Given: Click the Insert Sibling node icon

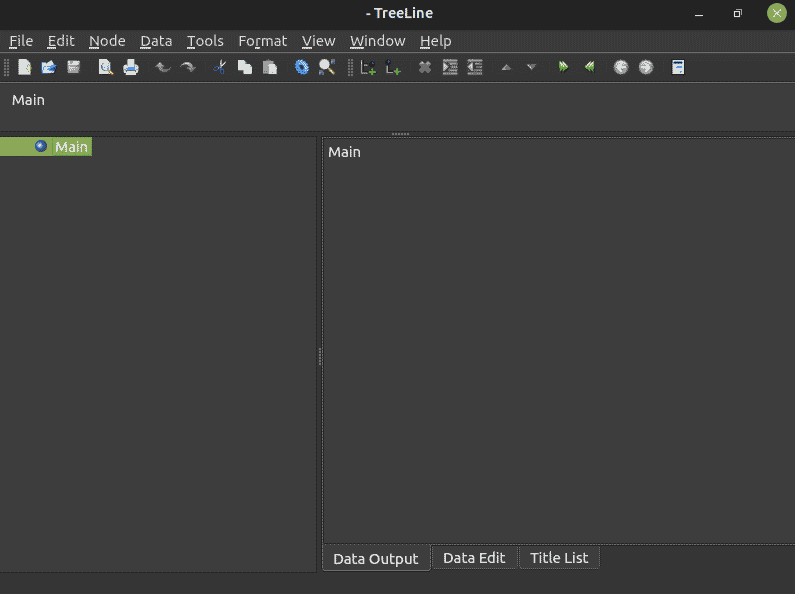Looking at the screenshot, I should click(x=393, y=67).
